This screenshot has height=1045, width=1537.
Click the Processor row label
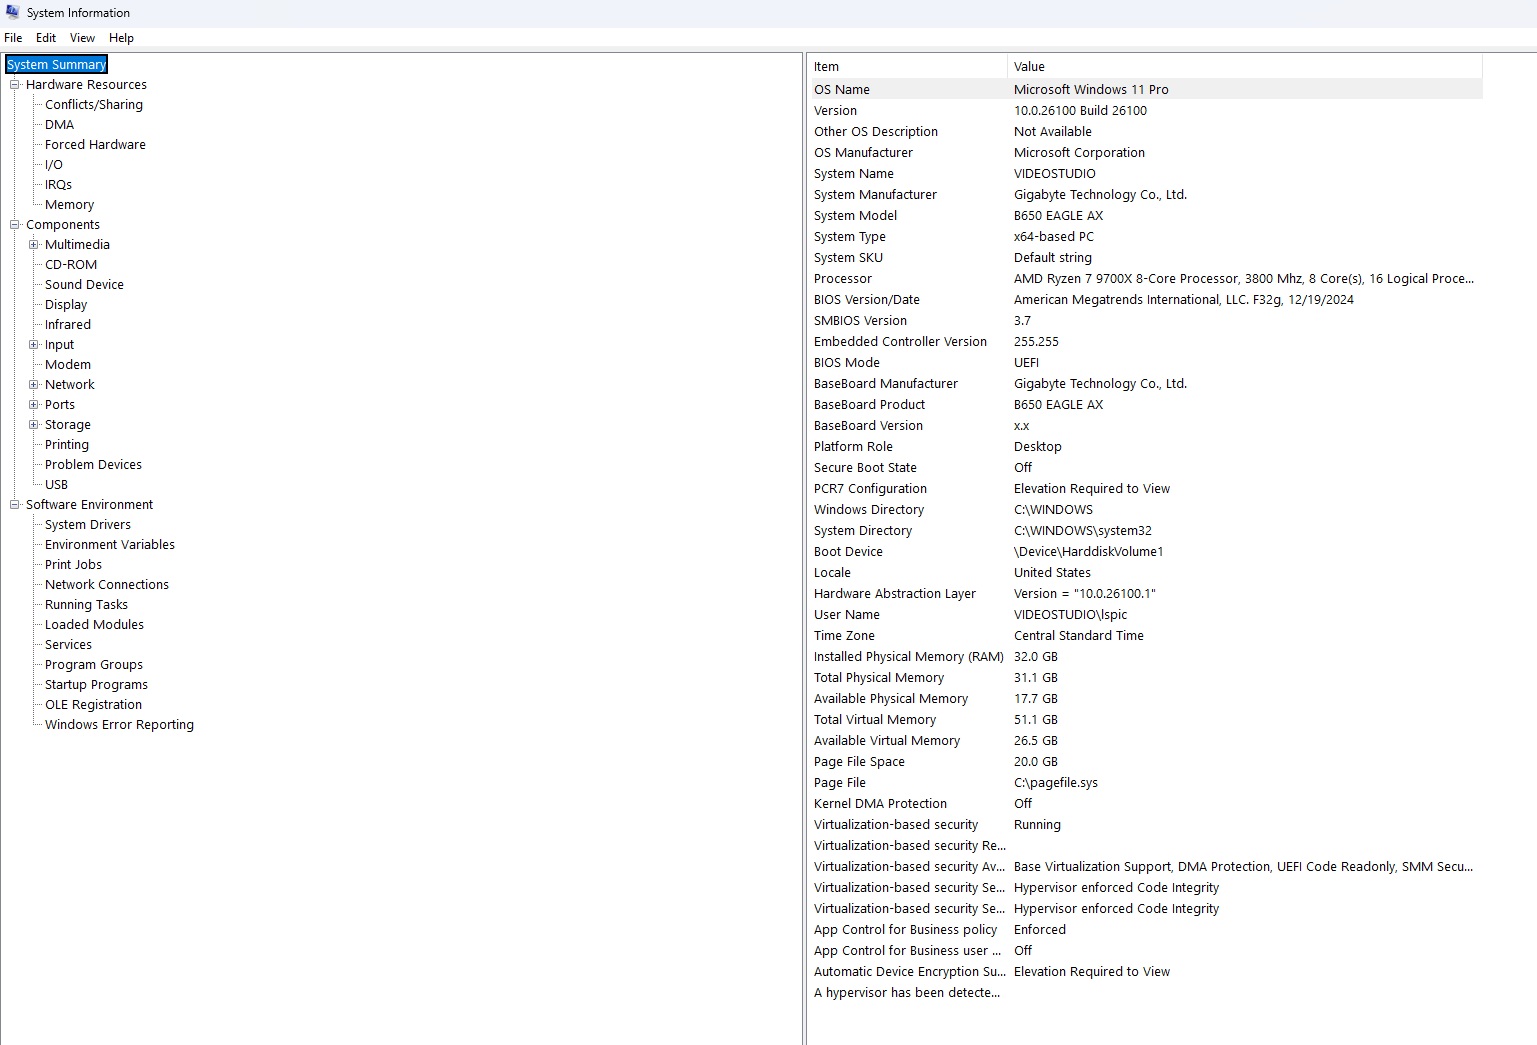click(x=842, y=279)
